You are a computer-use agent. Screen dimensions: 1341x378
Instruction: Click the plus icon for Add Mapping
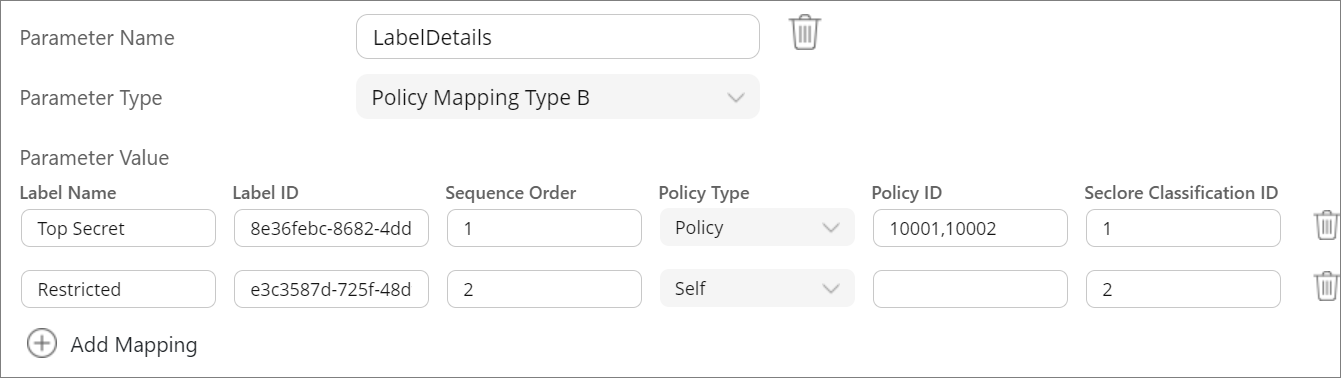click(x=41, y=344)
